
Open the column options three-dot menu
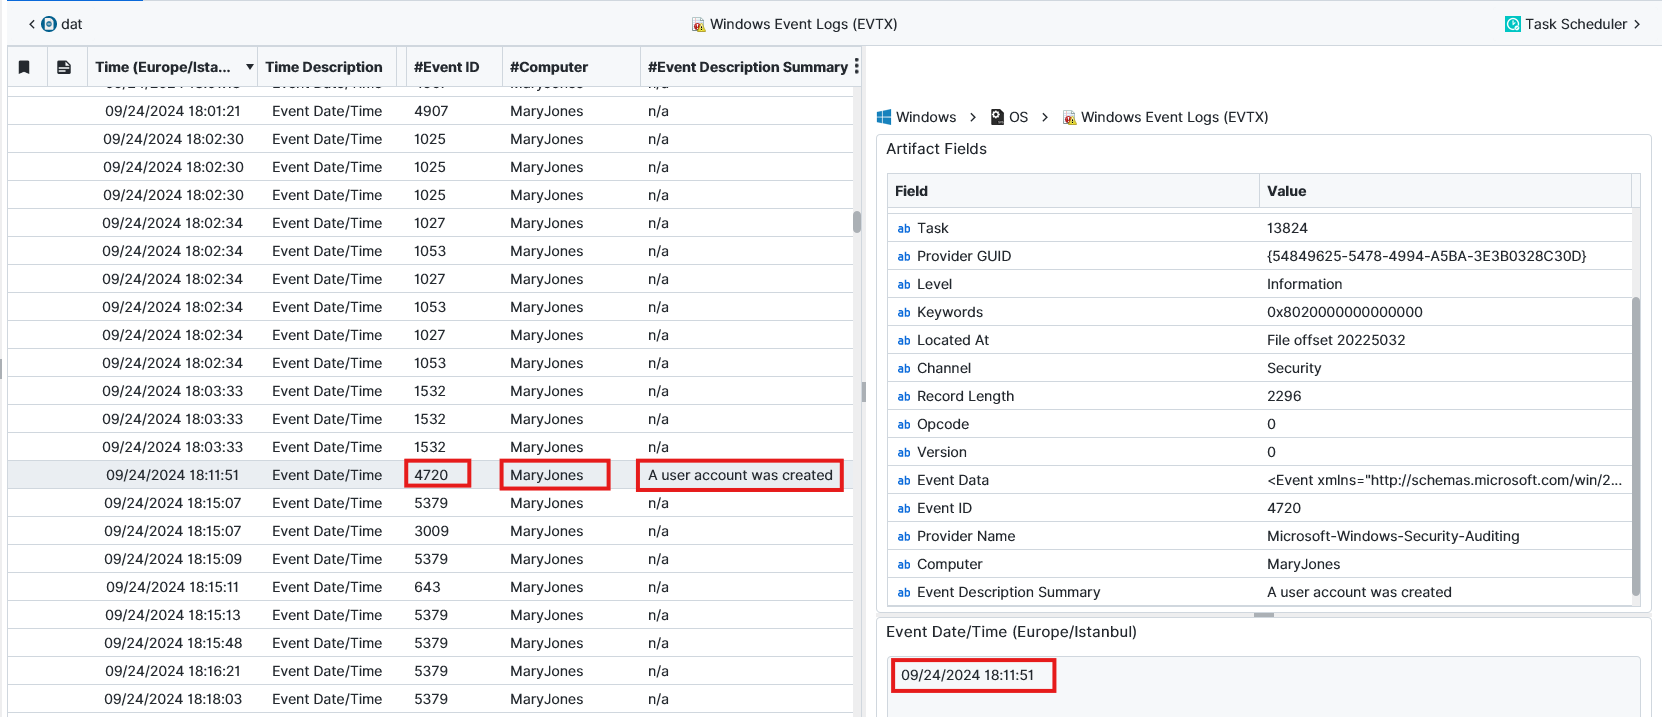pos(856,66)
